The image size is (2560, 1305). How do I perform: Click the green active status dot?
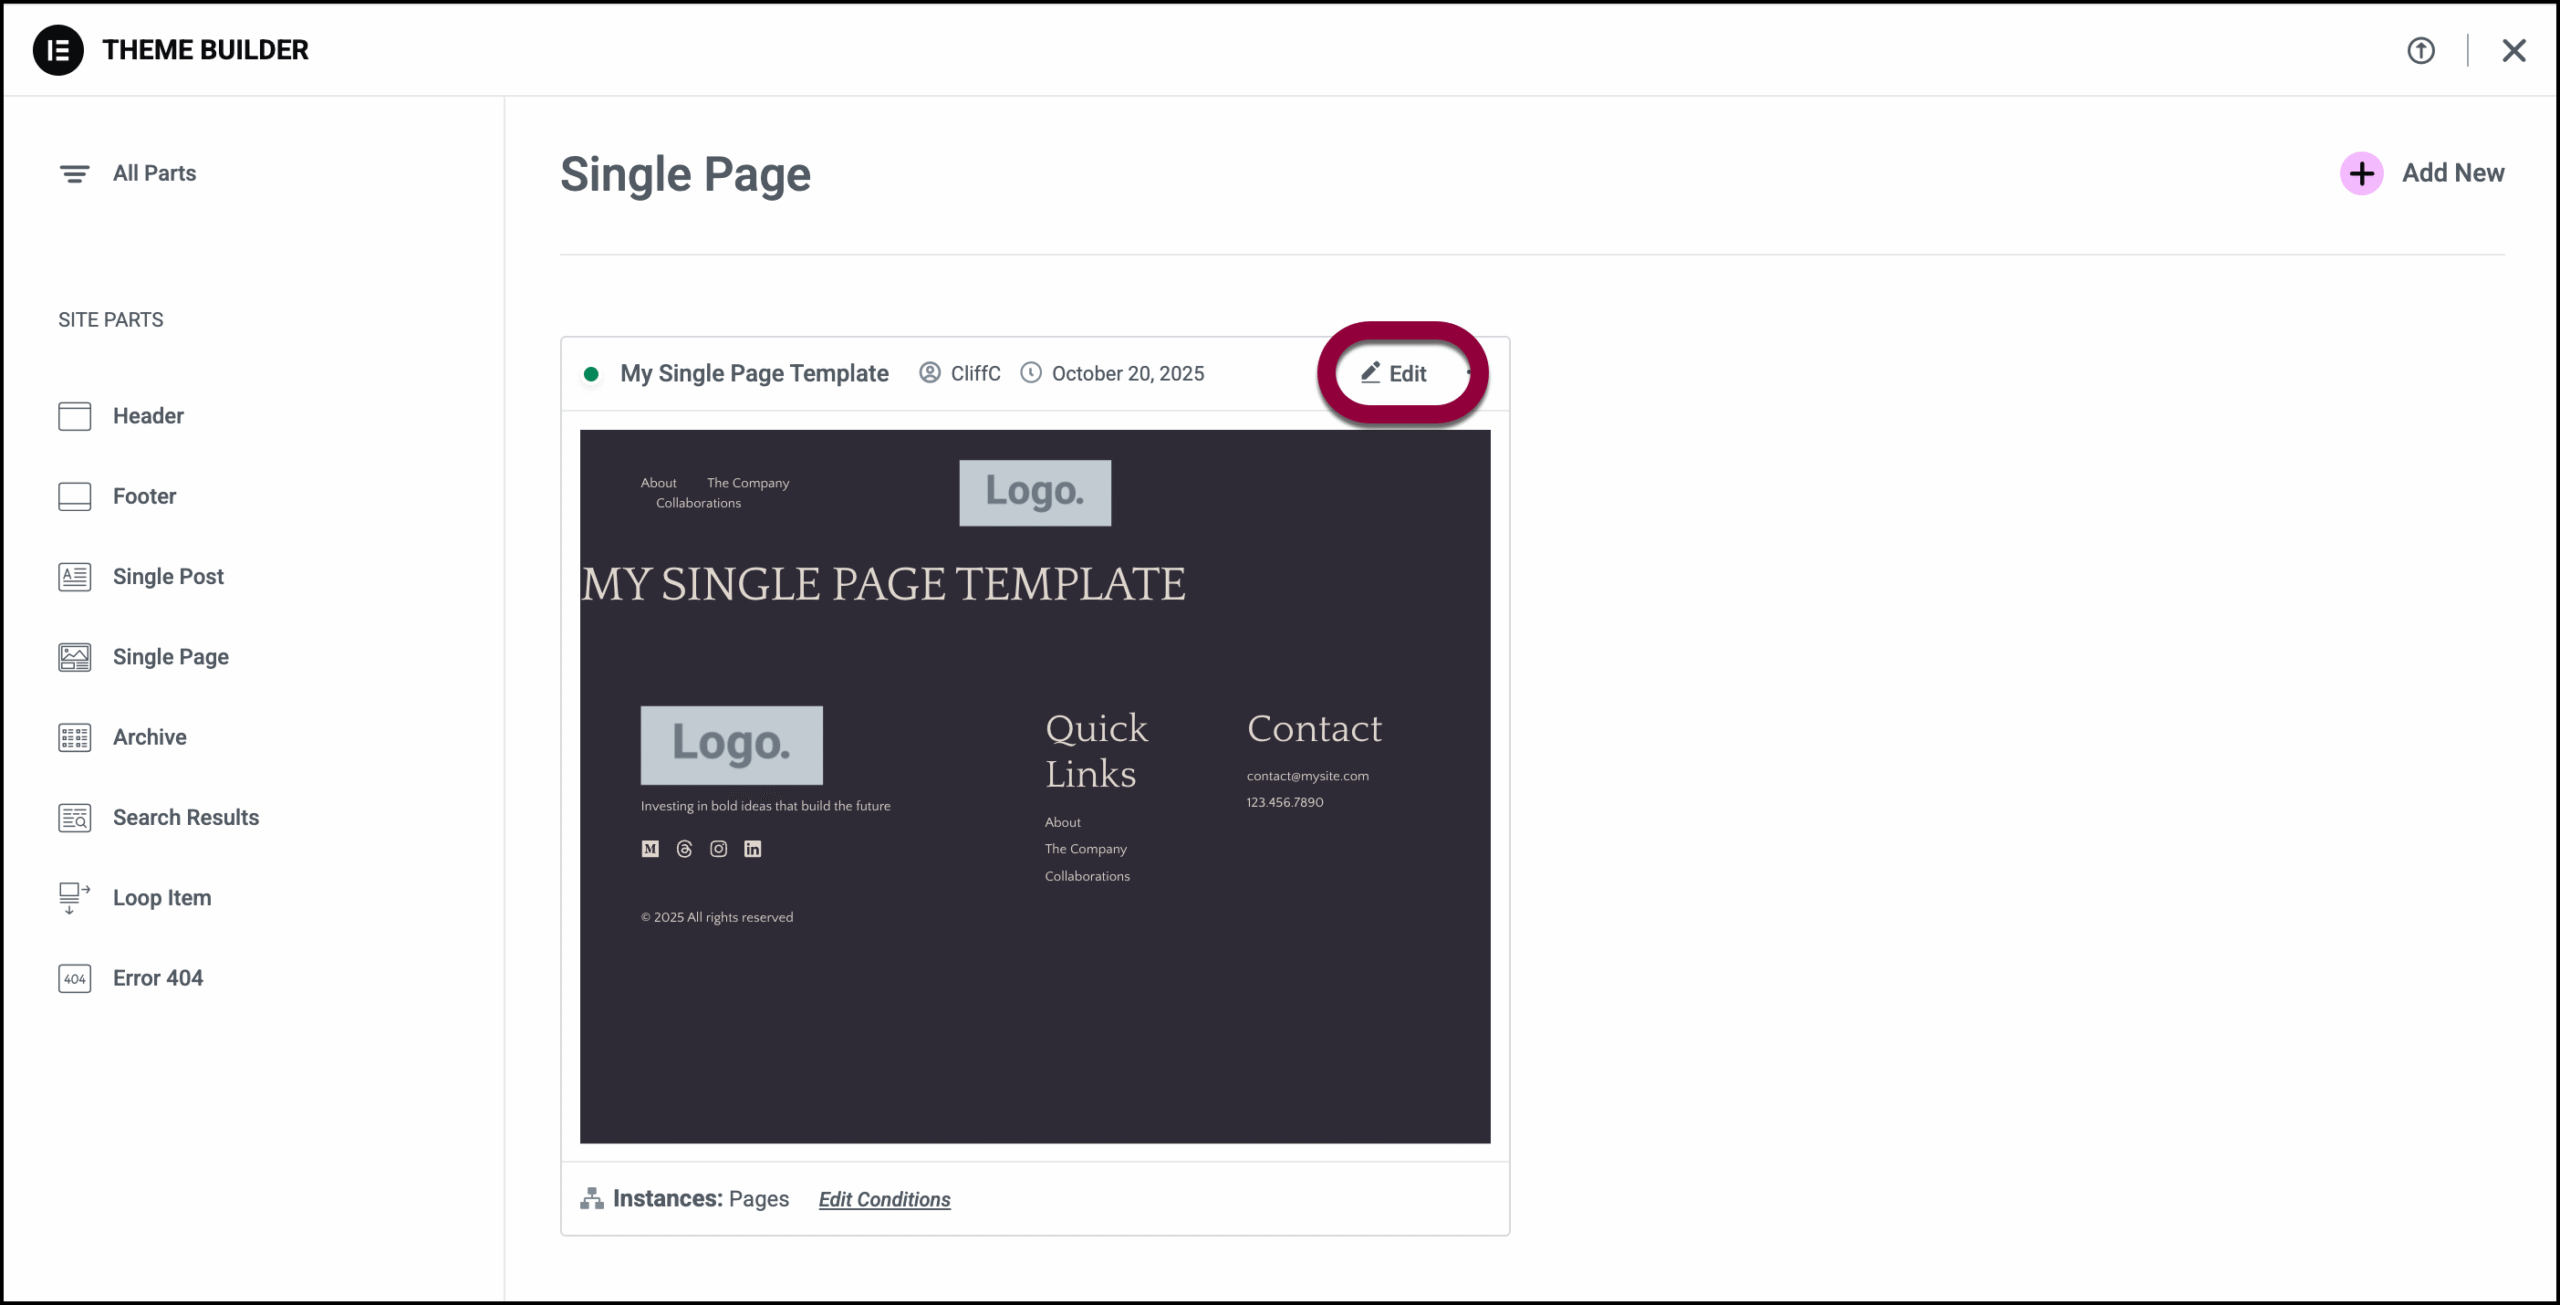(591, 374)
